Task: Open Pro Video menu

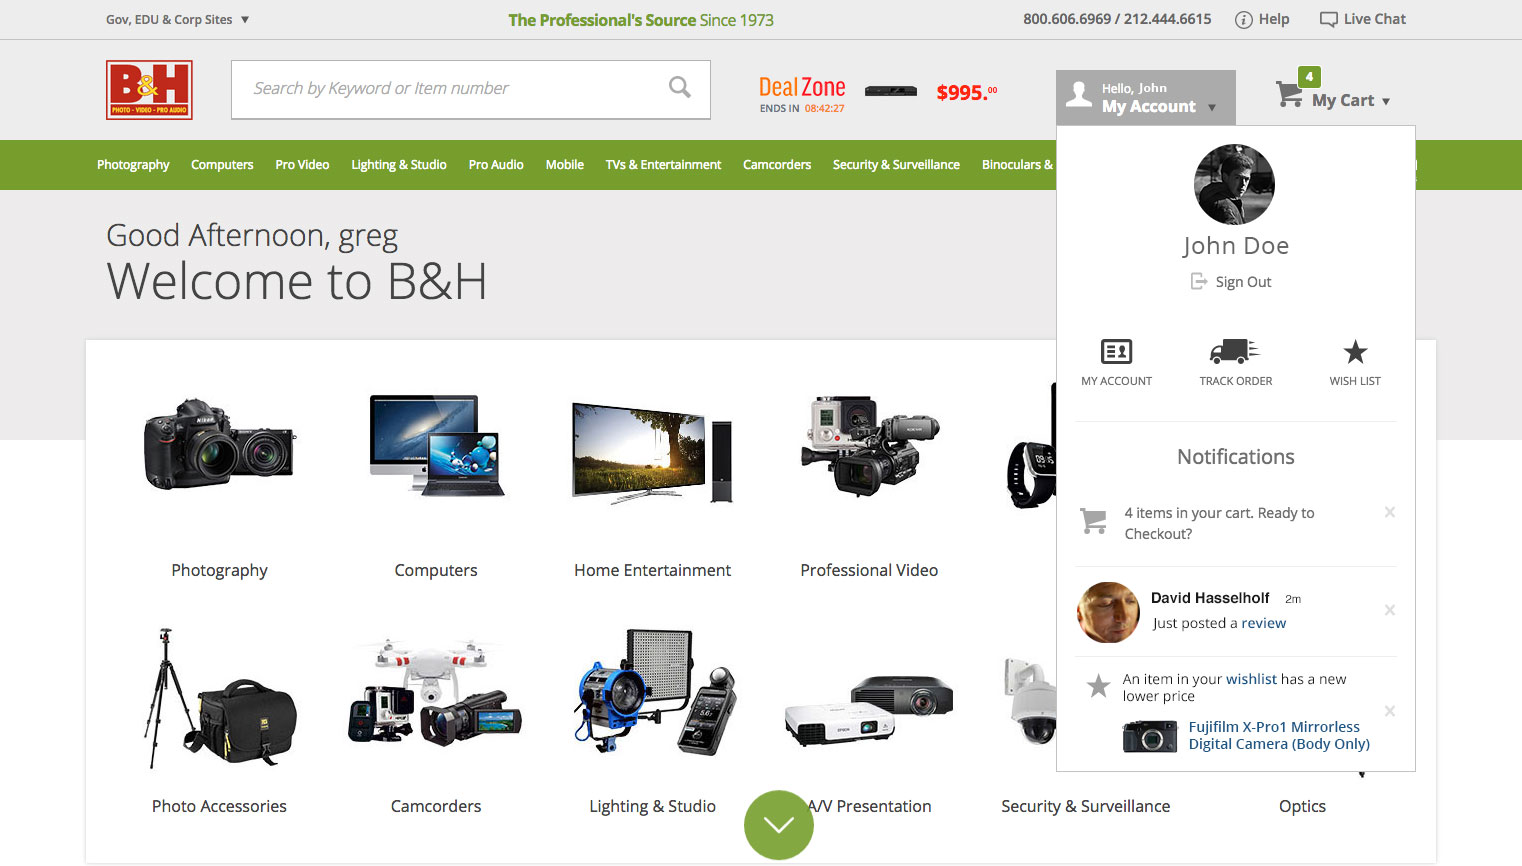Action: (302, 165)
